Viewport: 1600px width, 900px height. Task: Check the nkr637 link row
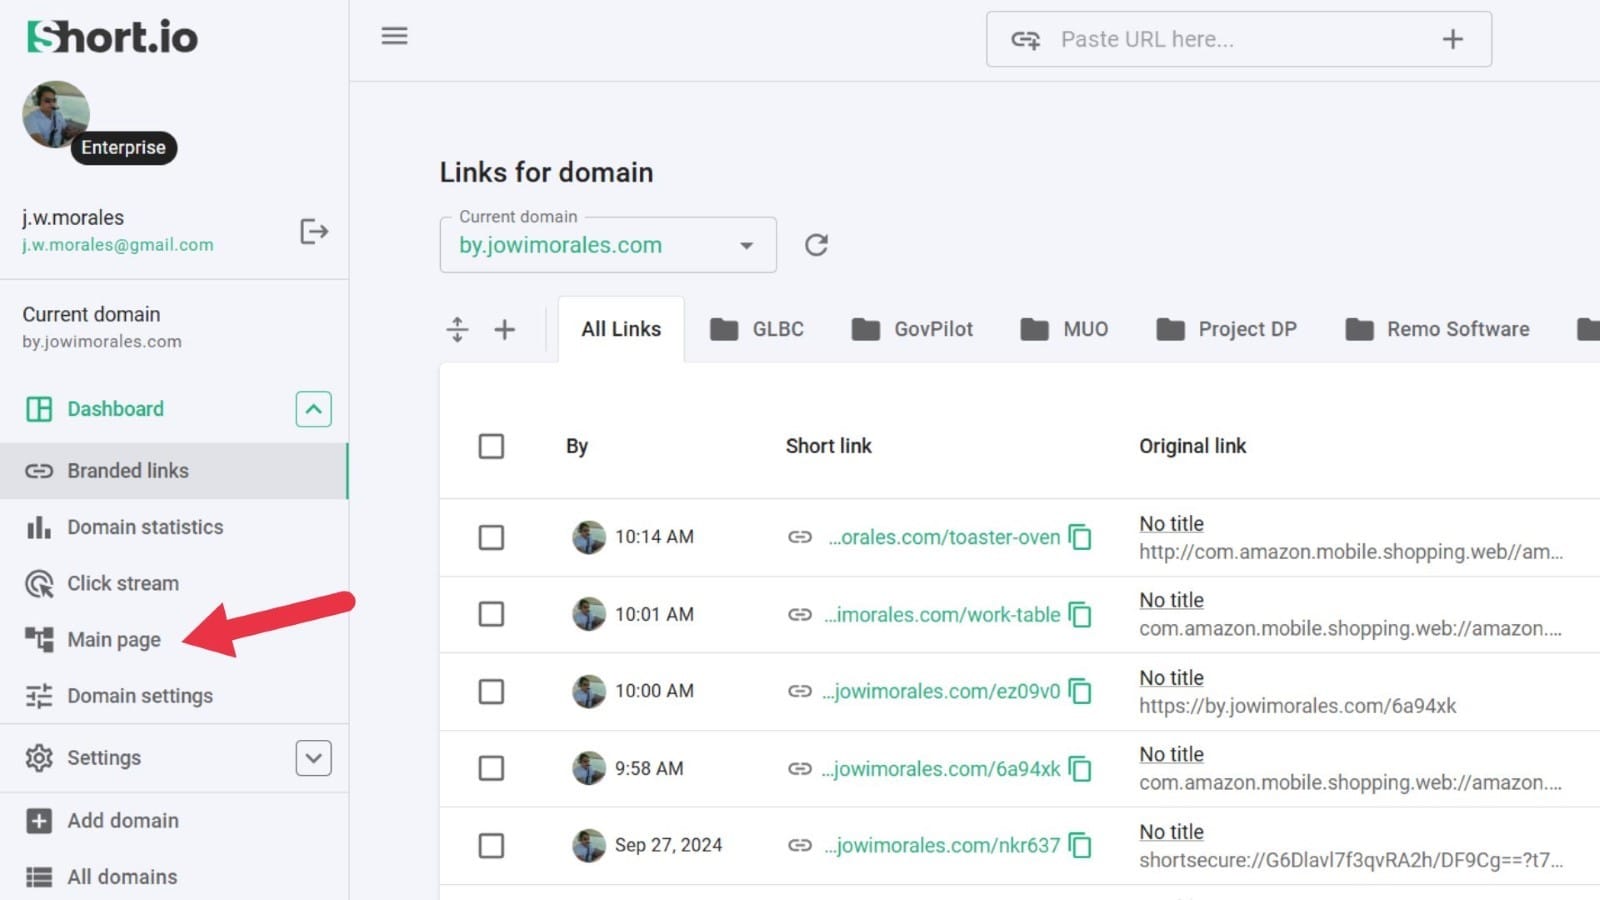(491, 845)
